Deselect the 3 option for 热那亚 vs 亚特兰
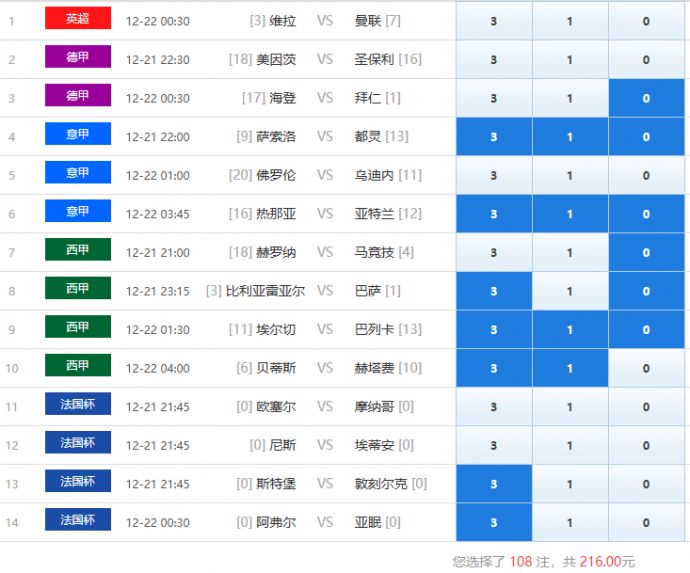 click(493, 214)
